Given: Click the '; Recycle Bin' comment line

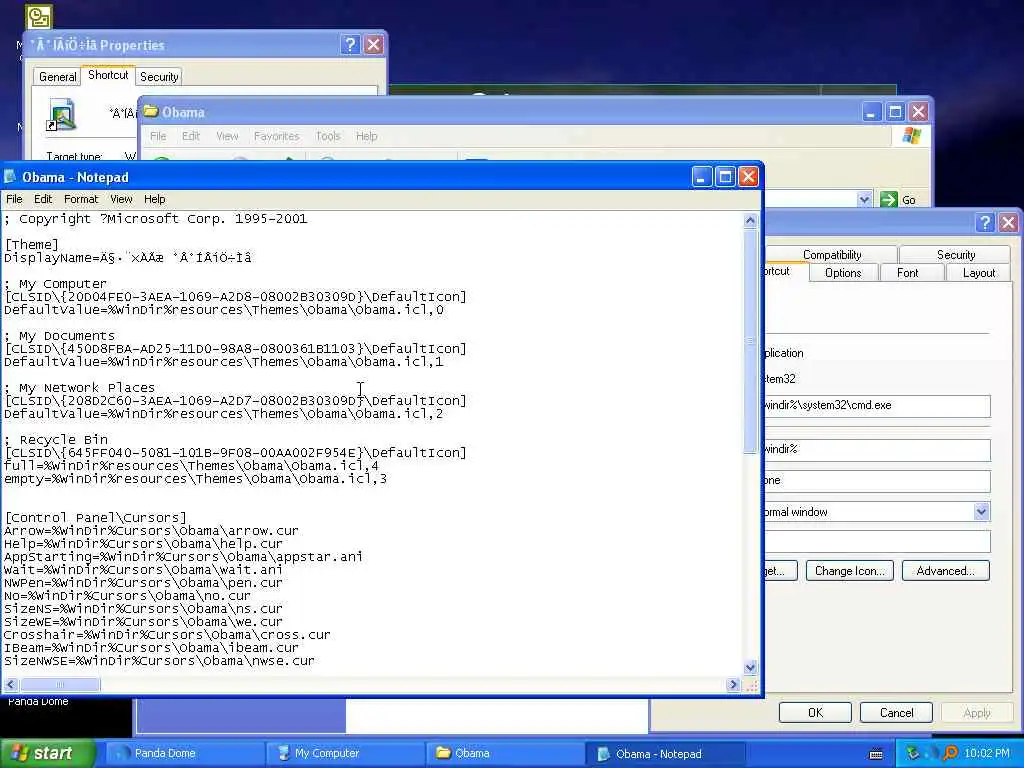Looking at the screenshot, I should point(56,440).
